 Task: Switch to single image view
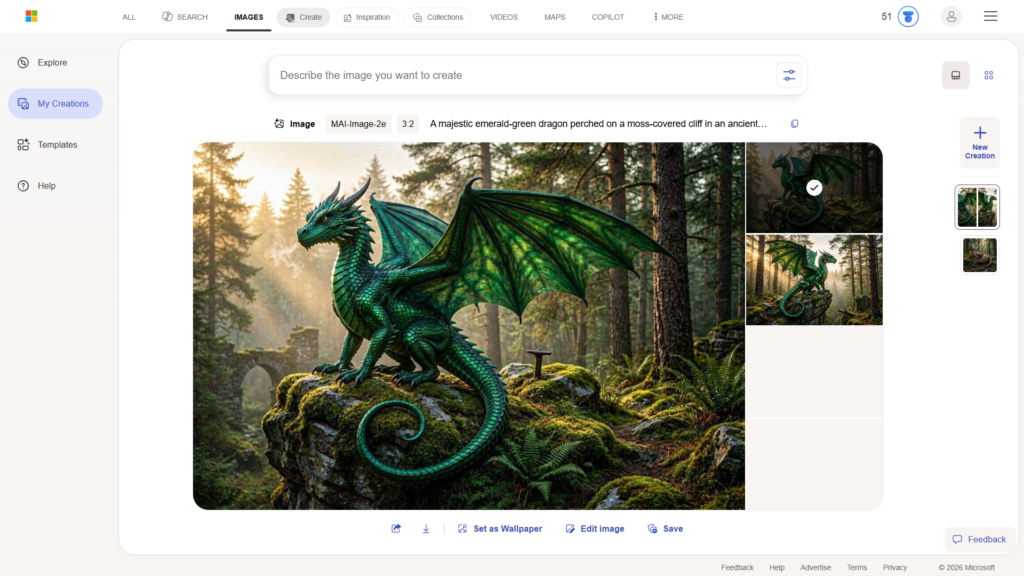pos(955,75)
